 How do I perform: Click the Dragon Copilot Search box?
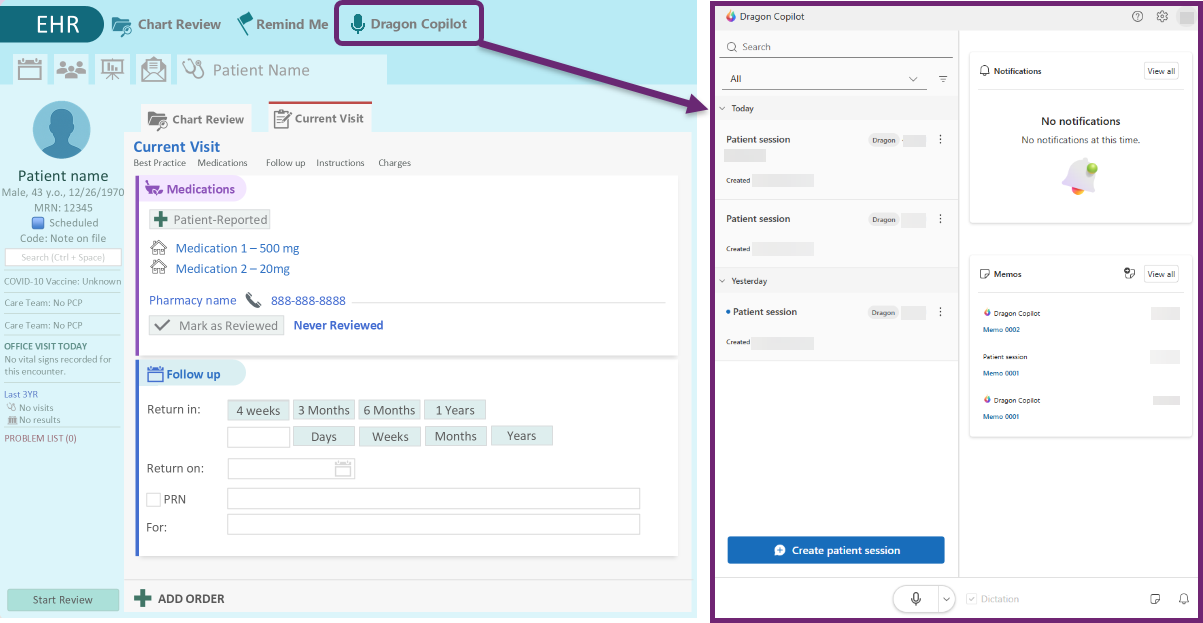pos(838,47)
